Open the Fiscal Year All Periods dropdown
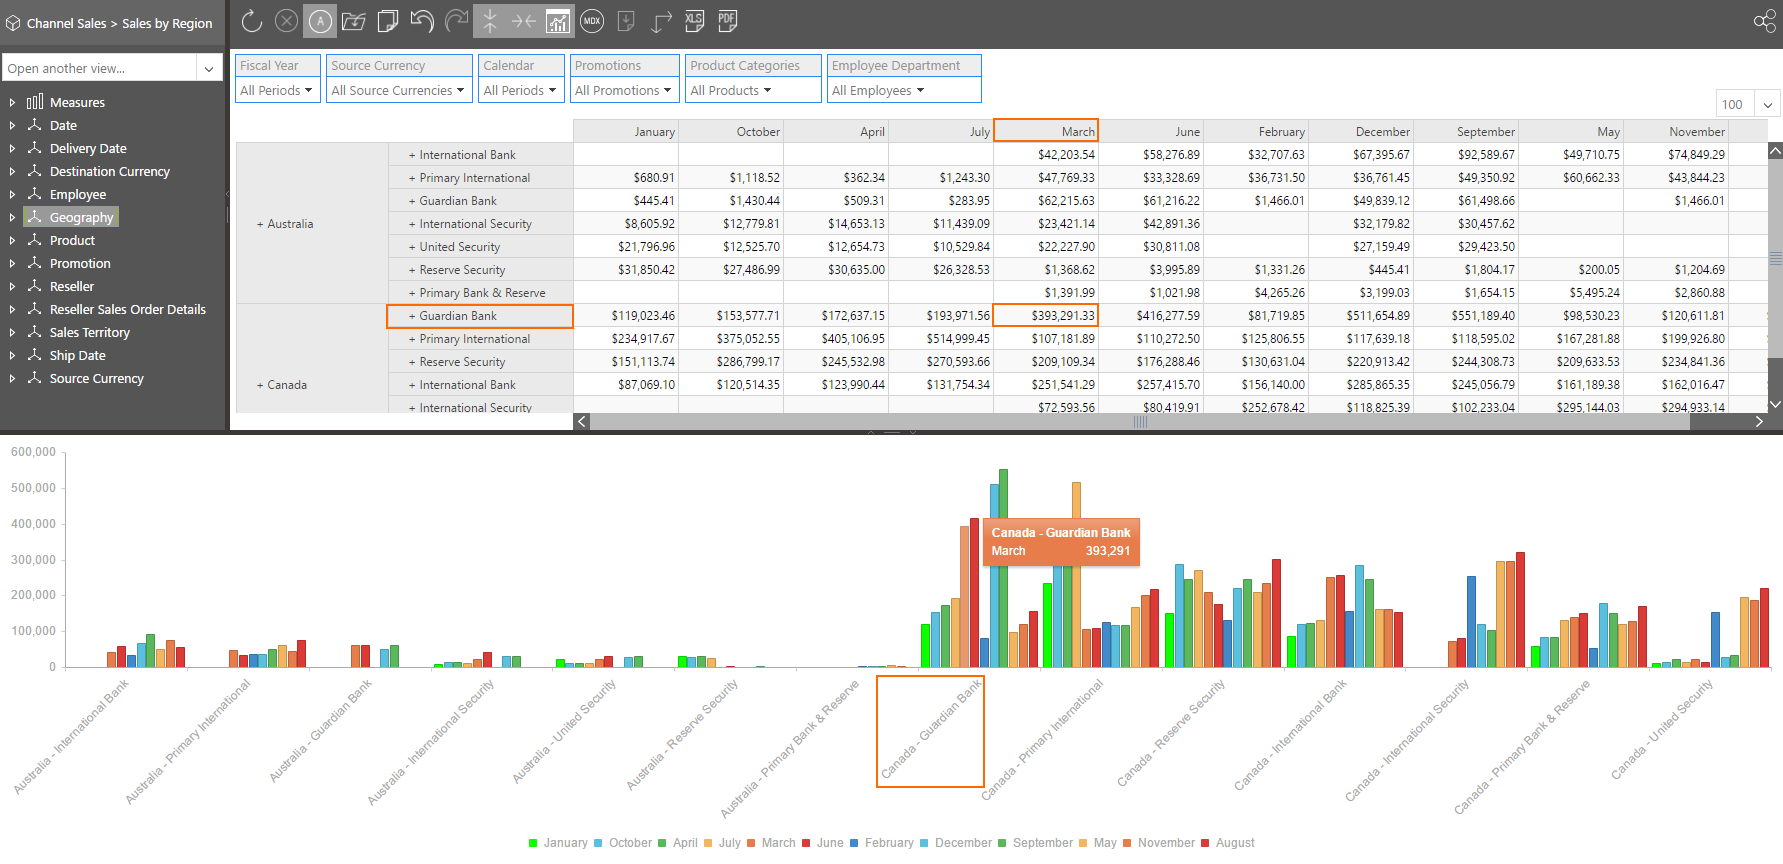This screenshot has width=1783, height=864. click(x=277, y=90)
